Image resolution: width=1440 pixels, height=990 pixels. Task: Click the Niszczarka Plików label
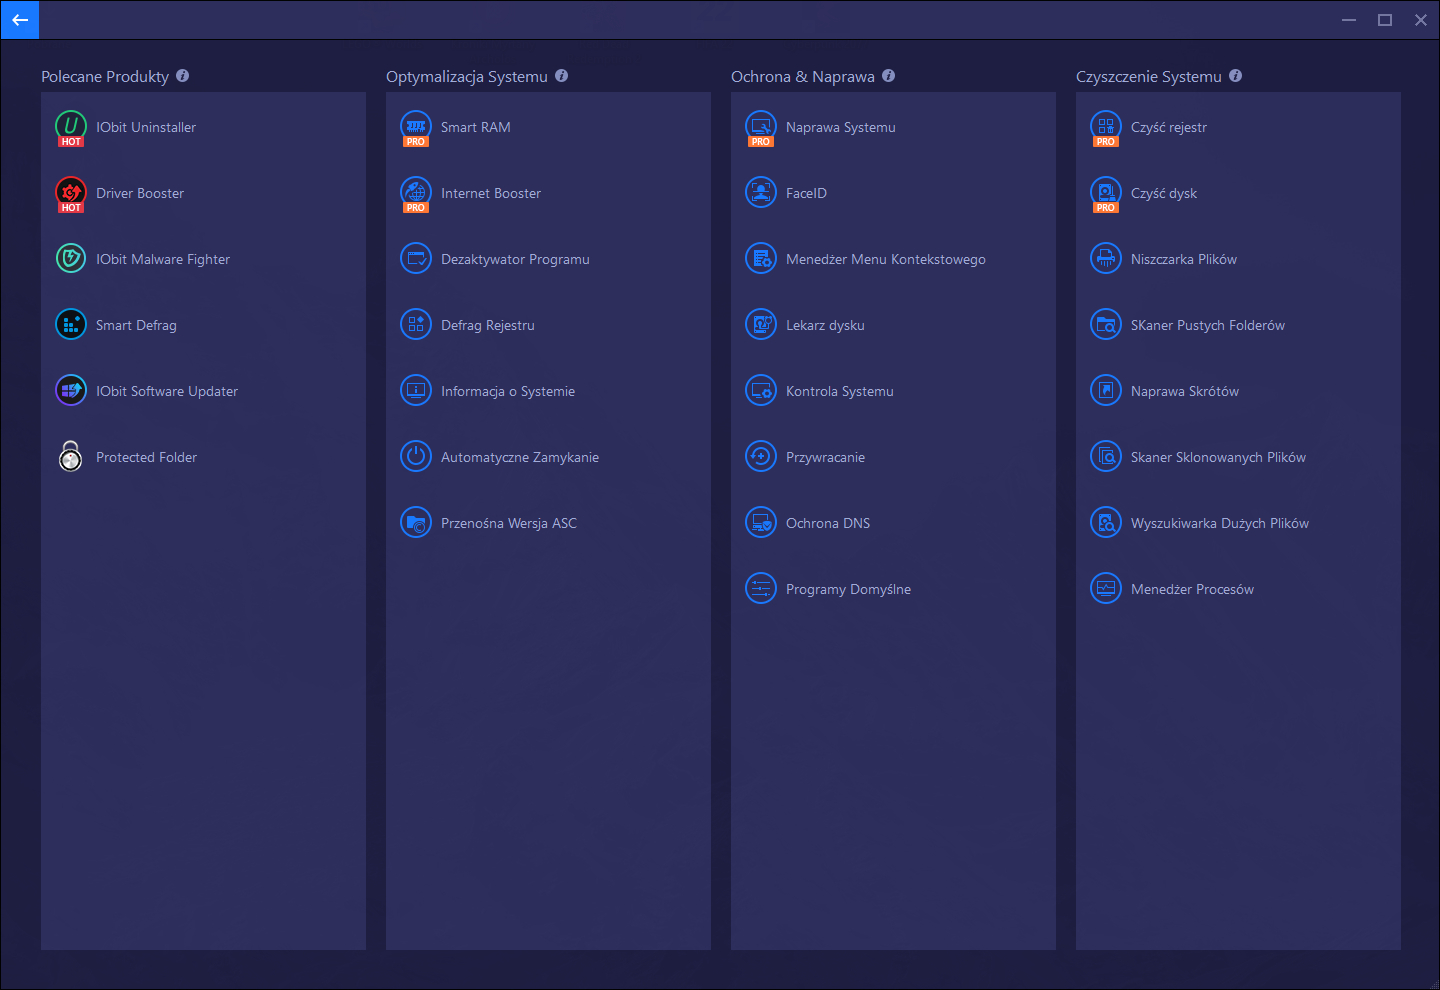click(1184, 259)
